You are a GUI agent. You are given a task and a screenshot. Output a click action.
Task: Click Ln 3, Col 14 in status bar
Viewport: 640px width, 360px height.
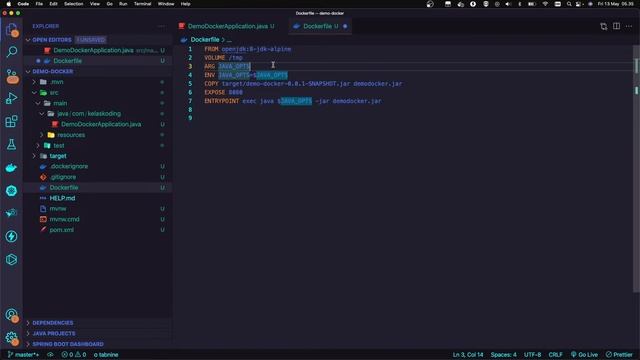468,355
